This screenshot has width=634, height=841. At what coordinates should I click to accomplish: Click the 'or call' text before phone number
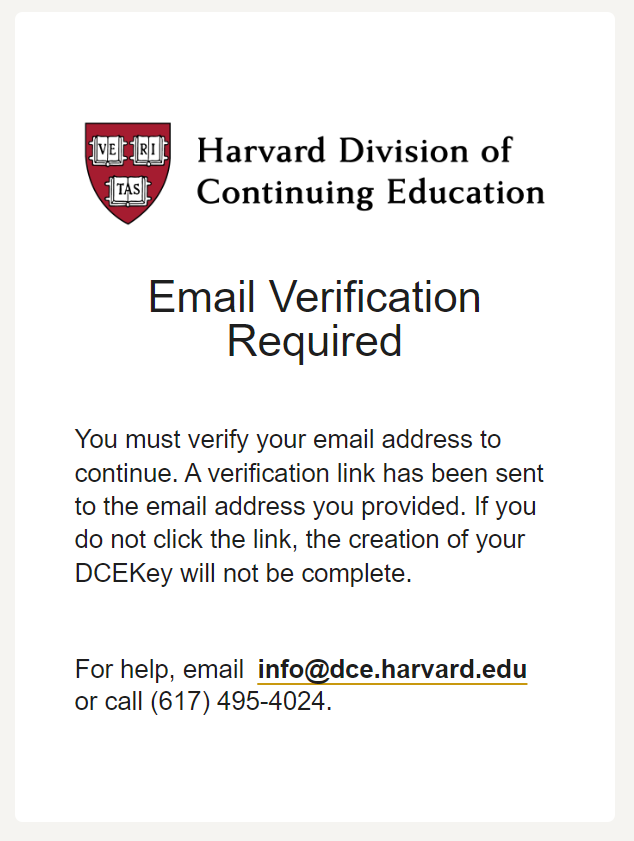[110, 701]
